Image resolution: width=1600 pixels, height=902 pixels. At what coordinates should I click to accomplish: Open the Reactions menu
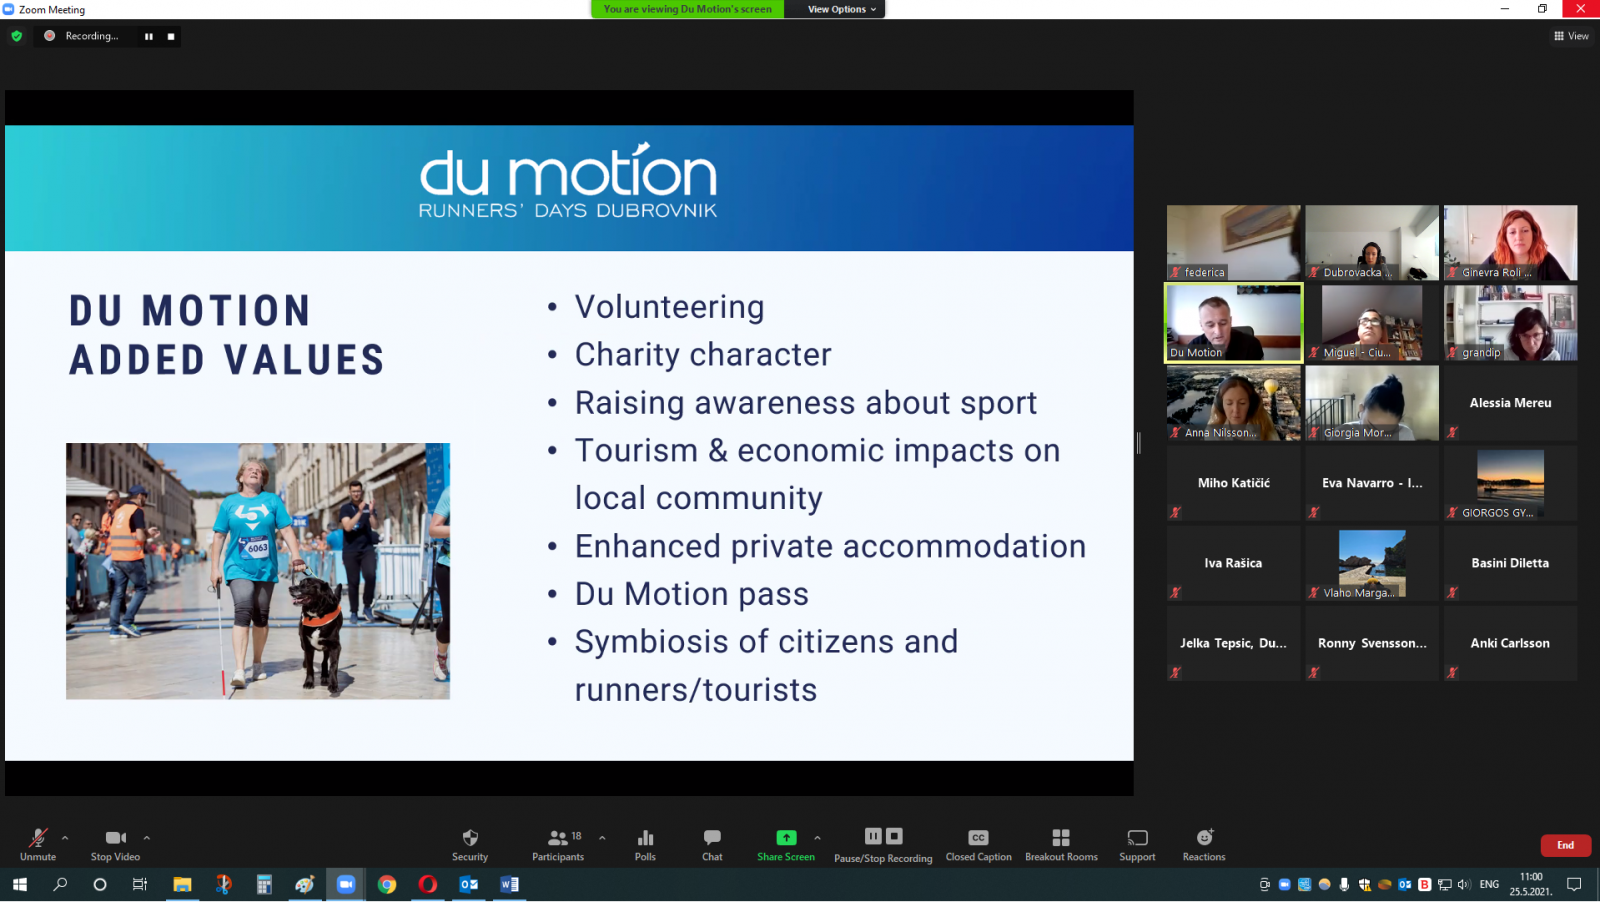(x=1204, y=844)
